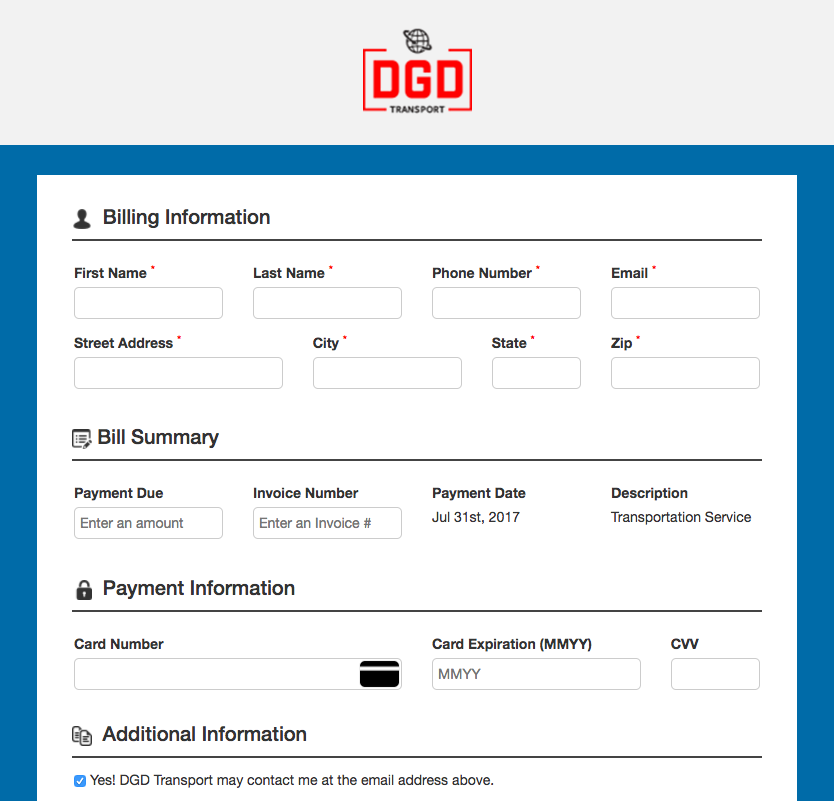
Task: Click the Payment Information padlock icon
Action: [x=83, y=590]
